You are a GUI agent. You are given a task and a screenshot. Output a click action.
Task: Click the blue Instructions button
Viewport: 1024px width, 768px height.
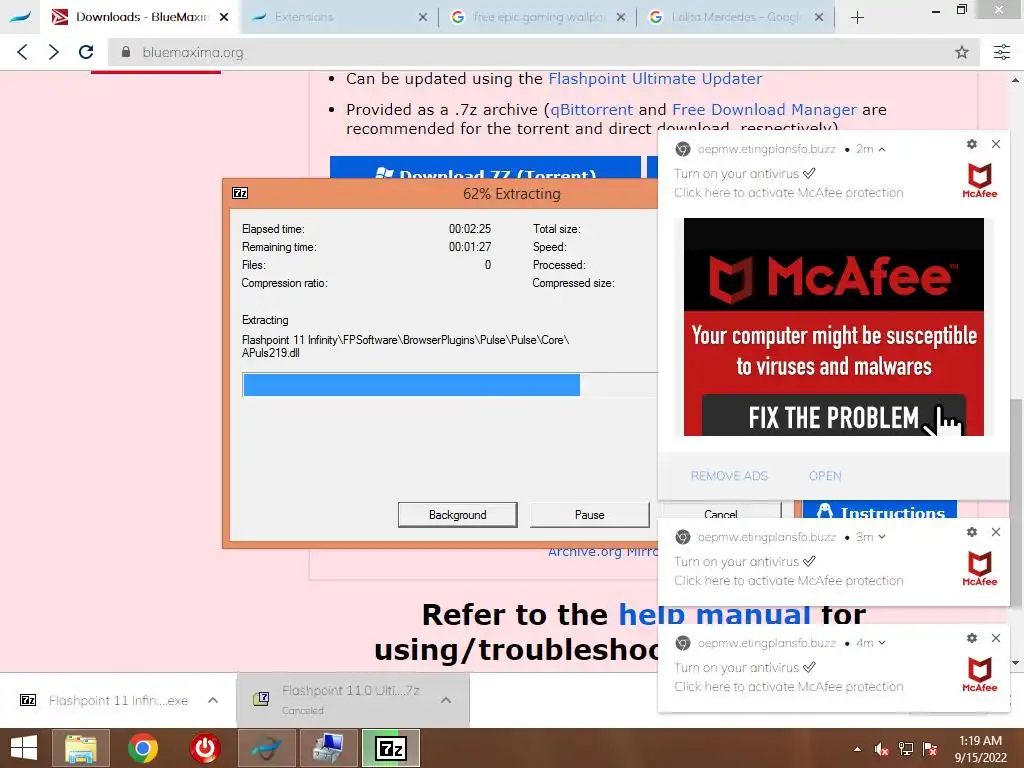coord(880,510)
